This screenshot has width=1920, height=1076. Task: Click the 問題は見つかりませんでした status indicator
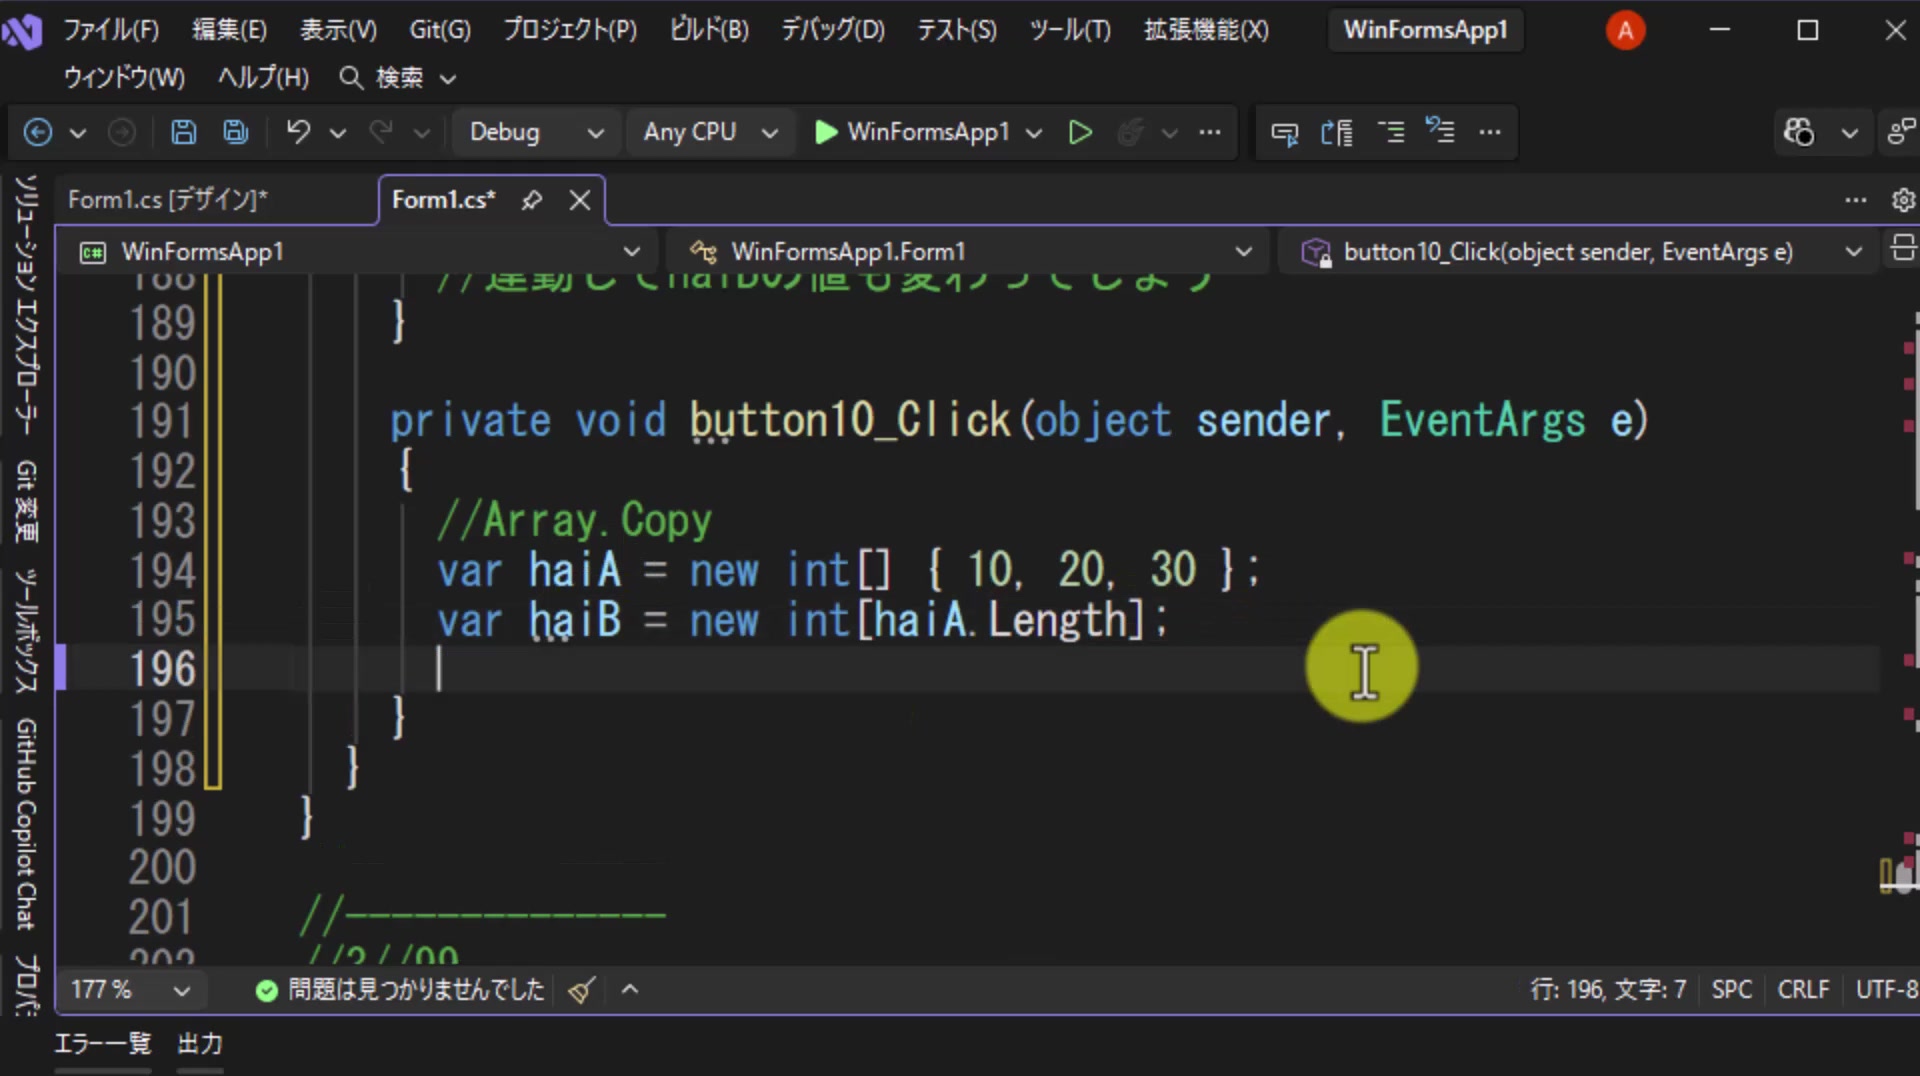400,990
